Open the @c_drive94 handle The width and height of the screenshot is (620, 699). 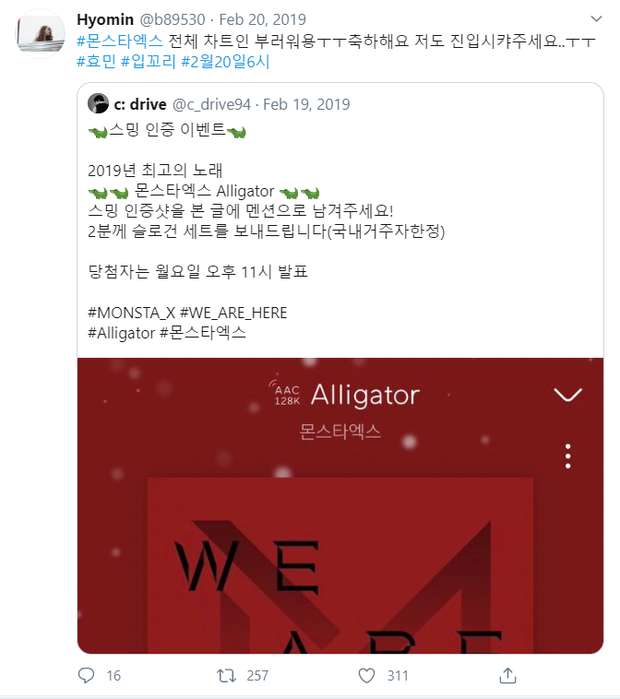coord(211,104)
